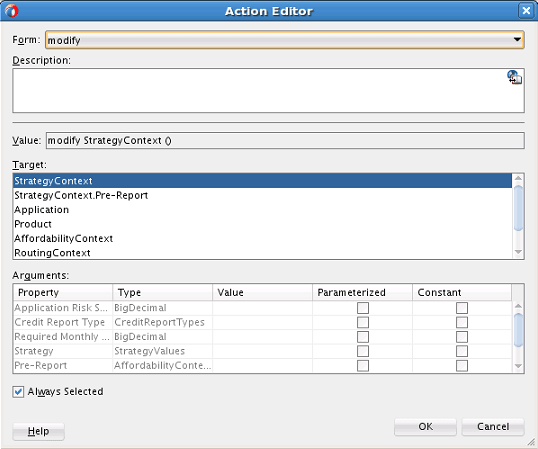Image resolution: width=538 pixels, height=449 pixels.
Task: Close the Action Editor dialog
Action: 526,11
